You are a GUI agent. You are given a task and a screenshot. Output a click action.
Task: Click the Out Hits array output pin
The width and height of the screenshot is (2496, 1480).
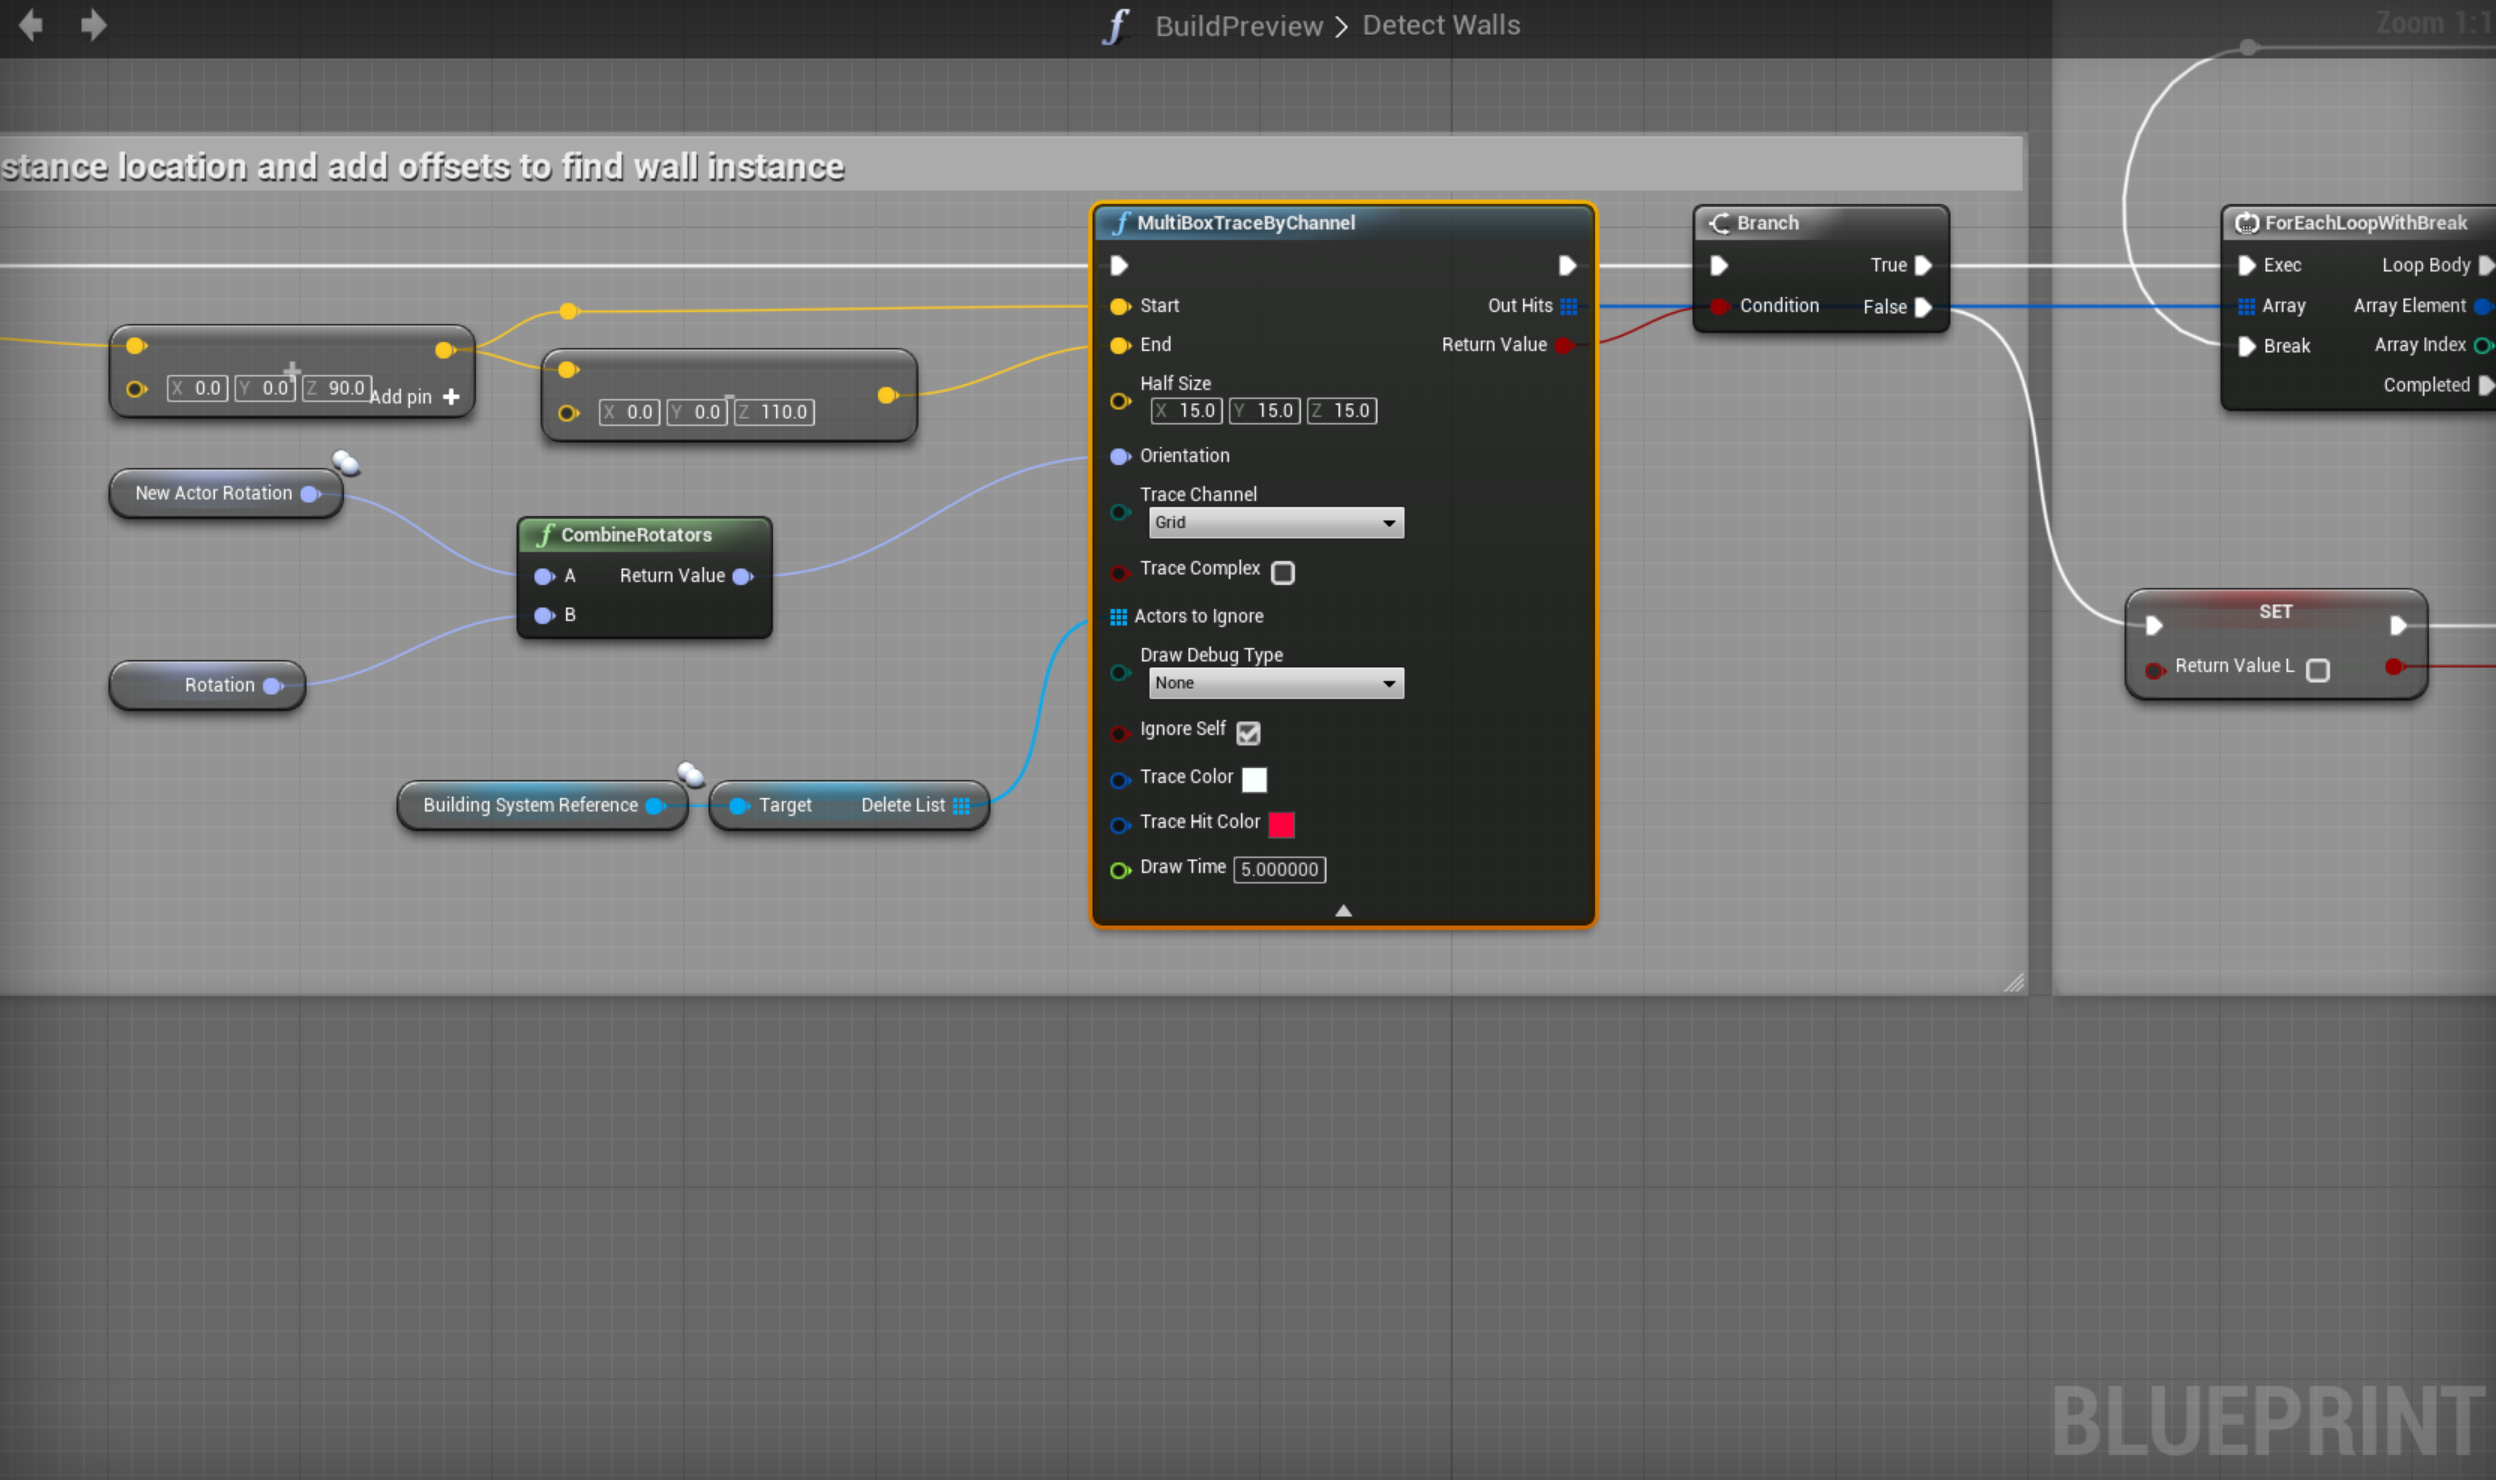[x=1568, y=306]
